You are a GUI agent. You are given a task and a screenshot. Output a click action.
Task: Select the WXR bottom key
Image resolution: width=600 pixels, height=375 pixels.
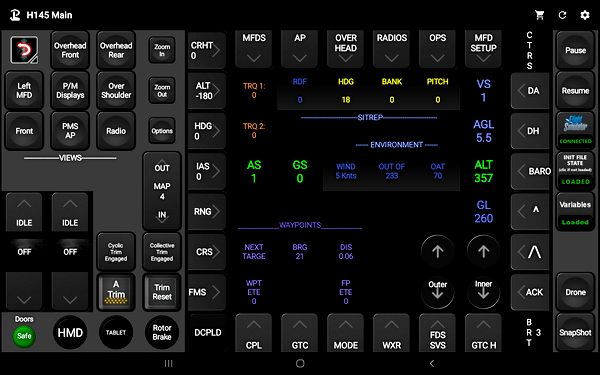click(391, 333)
